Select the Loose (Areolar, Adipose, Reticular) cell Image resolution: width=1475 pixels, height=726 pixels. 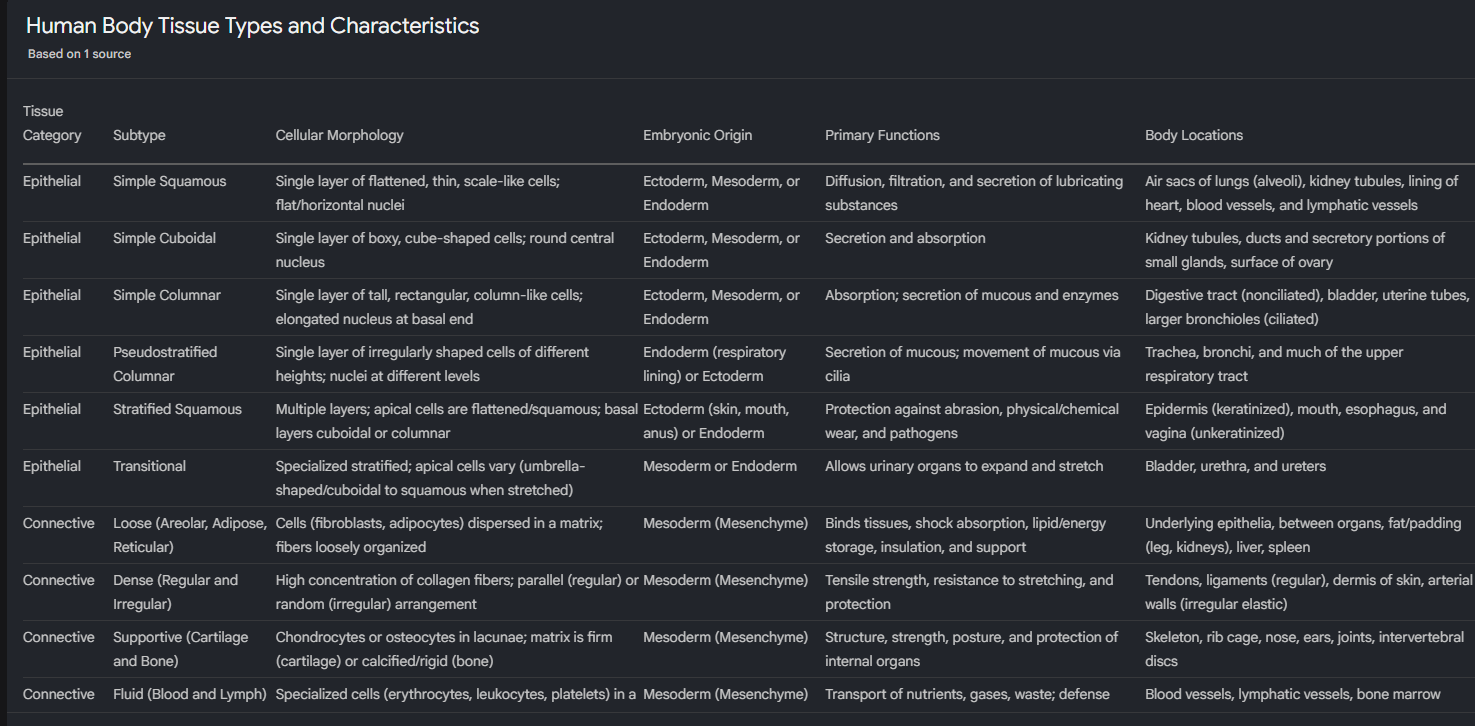tap(190, 535)
